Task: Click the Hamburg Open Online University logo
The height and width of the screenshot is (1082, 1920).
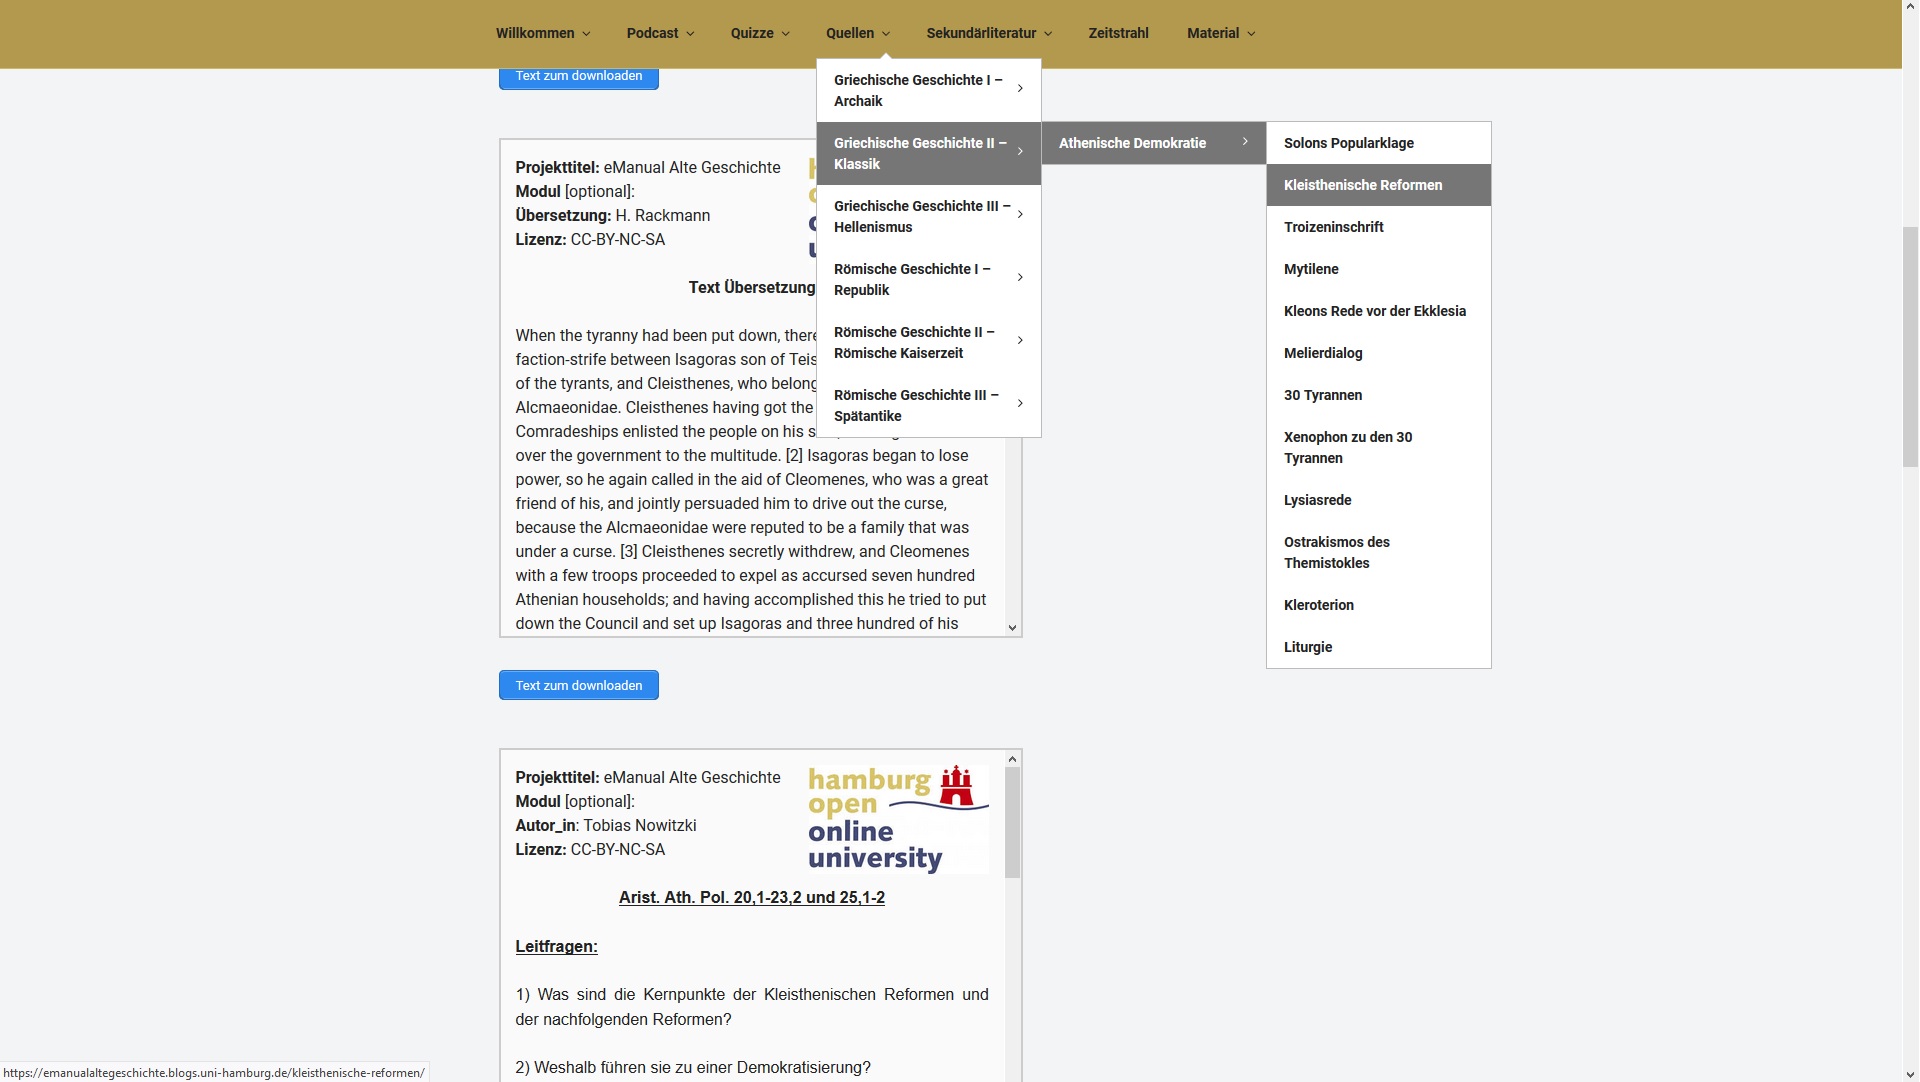Action: (895, 819)
